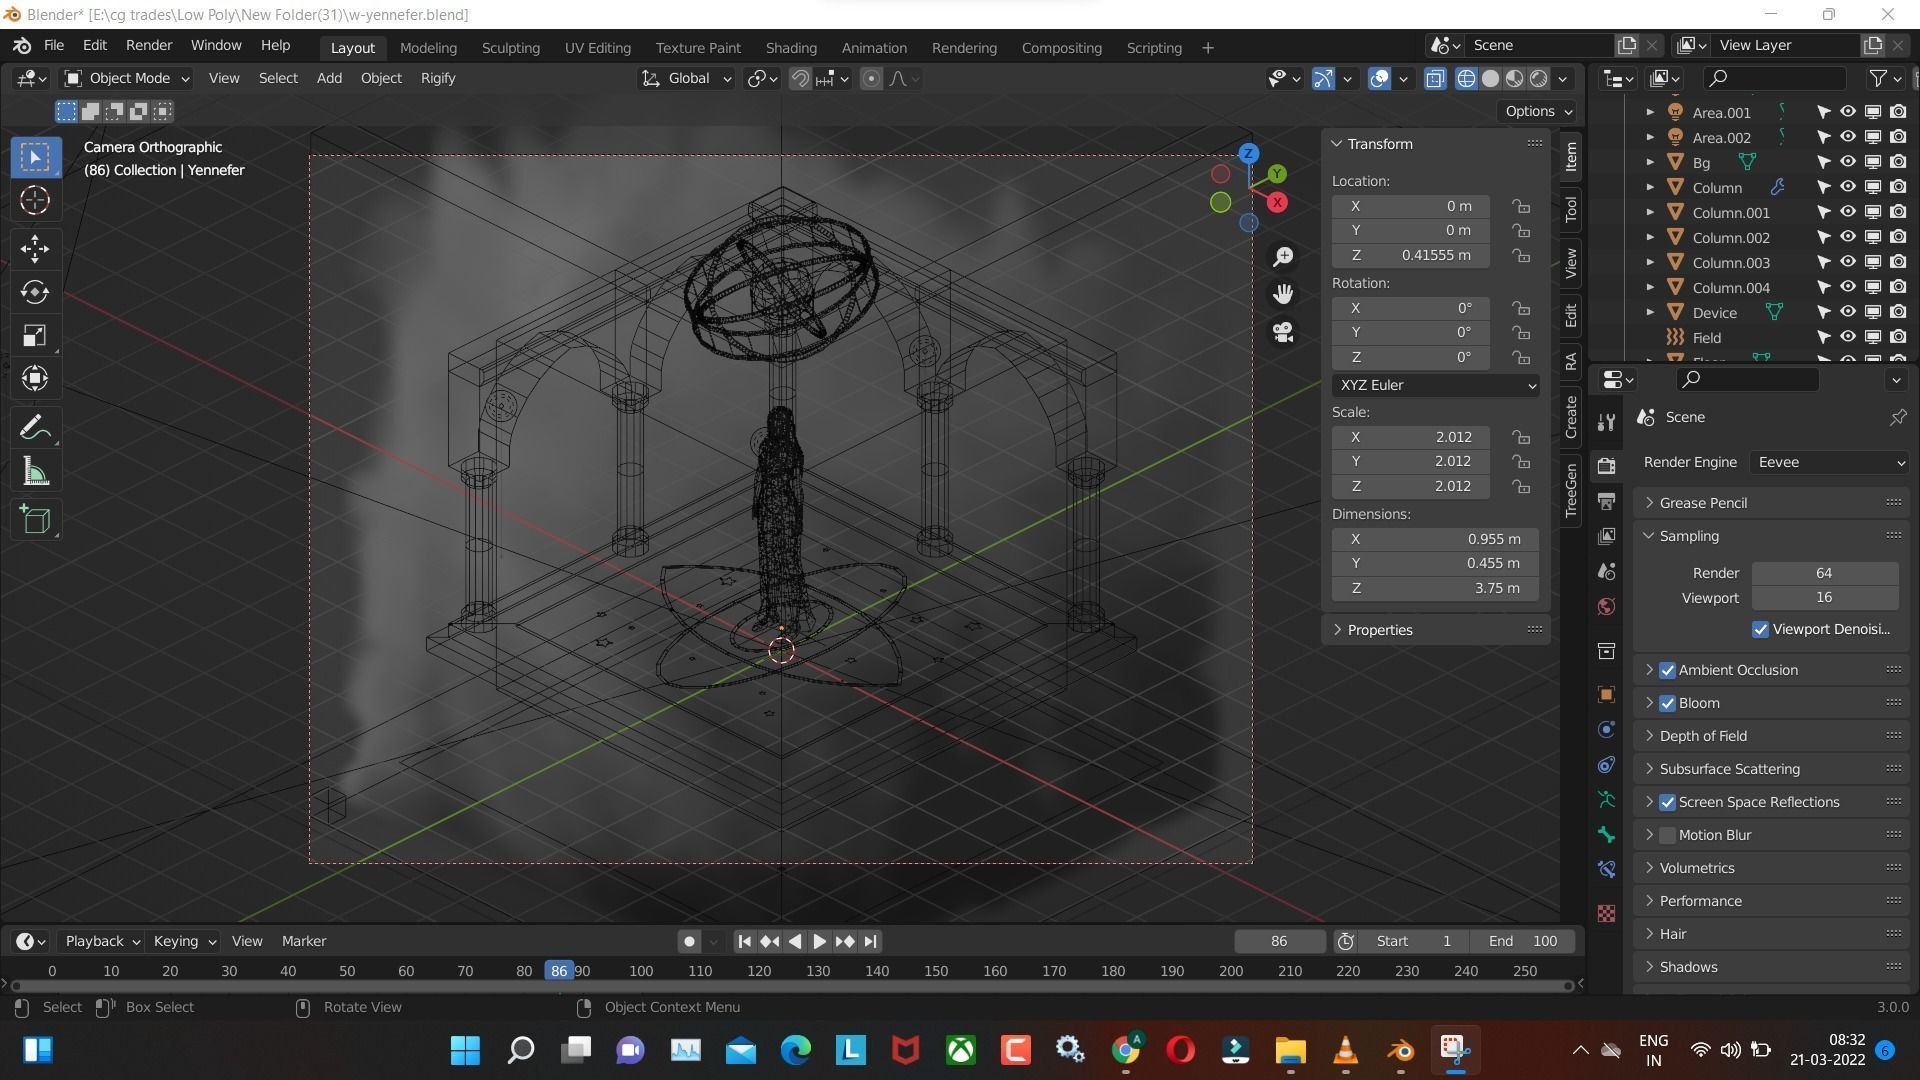Open the Render Engine dropdown
Image resolution: width=1920 pixels, height=1080 pixels.
point(1828,462)
